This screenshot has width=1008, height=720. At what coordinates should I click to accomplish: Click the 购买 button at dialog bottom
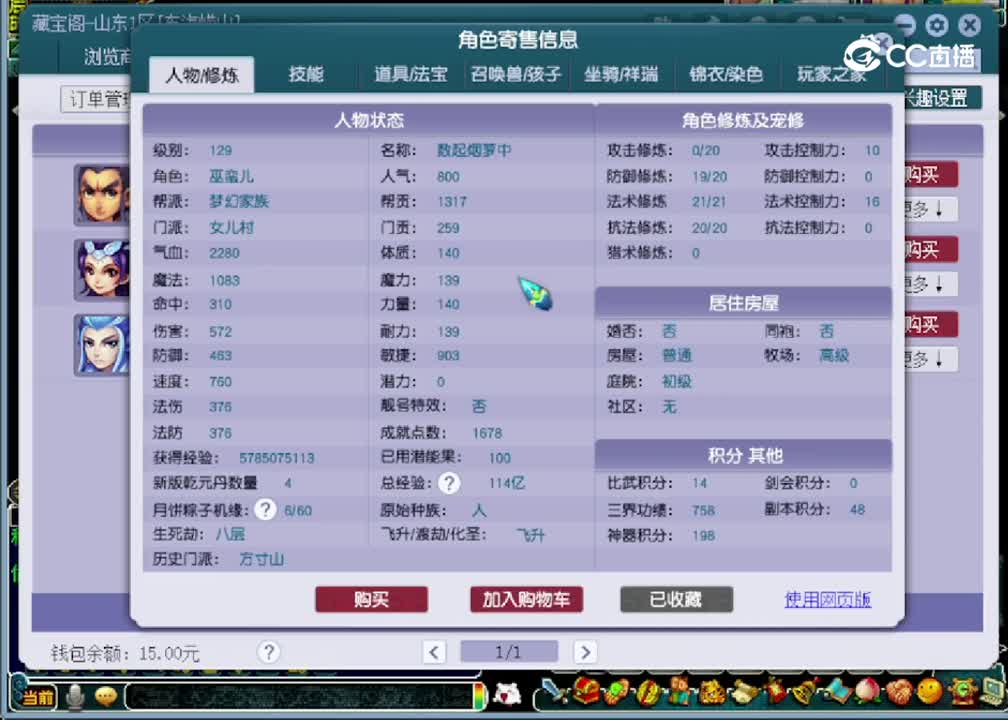[371, 600]
